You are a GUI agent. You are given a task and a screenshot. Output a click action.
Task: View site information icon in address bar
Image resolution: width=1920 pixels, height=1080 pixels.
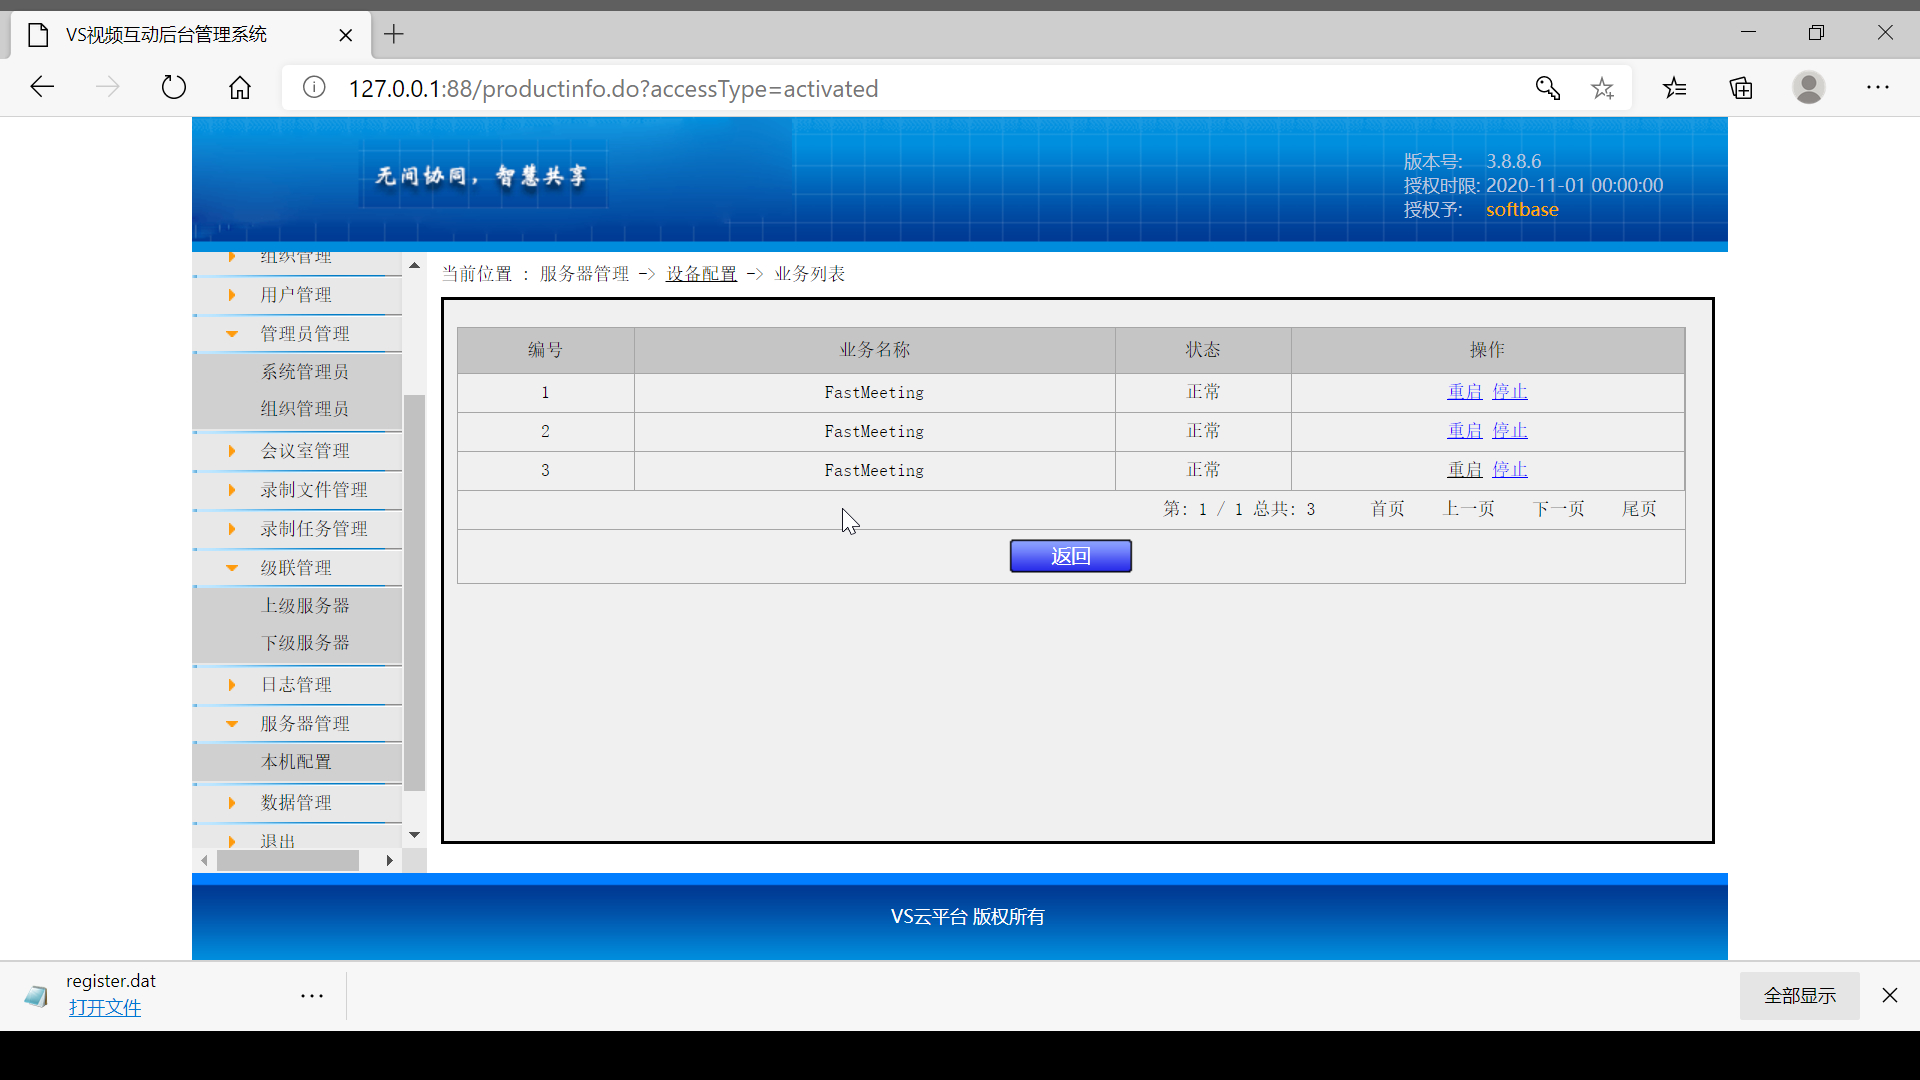[x=314, y=88]
